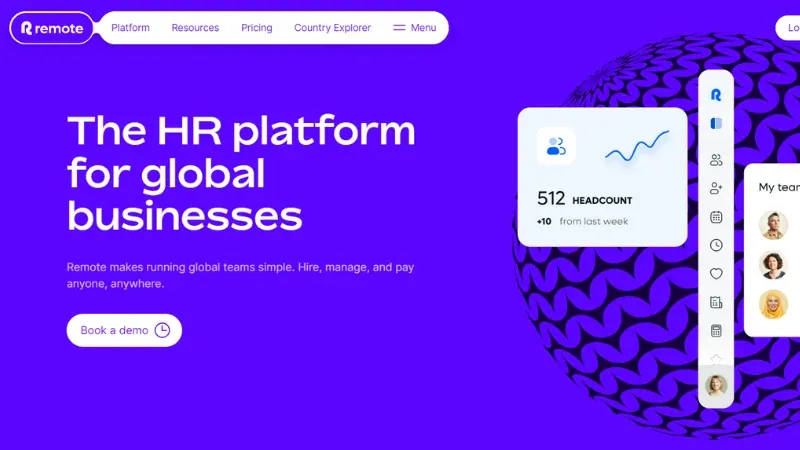Click the clock time-tracking icon in the sidebar
Viewport: 800px width, 450px height.
[x=716, y=245]
